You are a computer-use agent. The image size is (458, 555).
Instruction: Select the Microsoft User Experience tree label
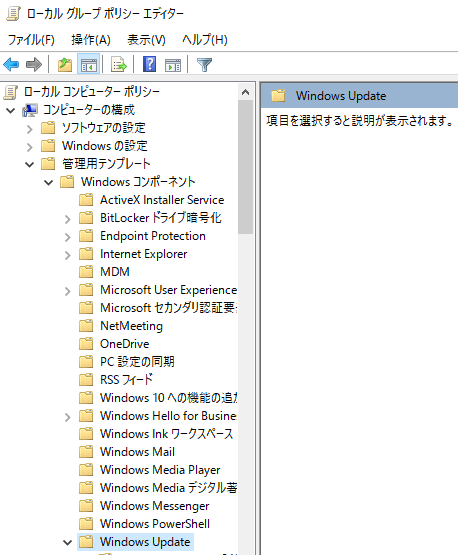pyautogui.click(x=168, y=290)
